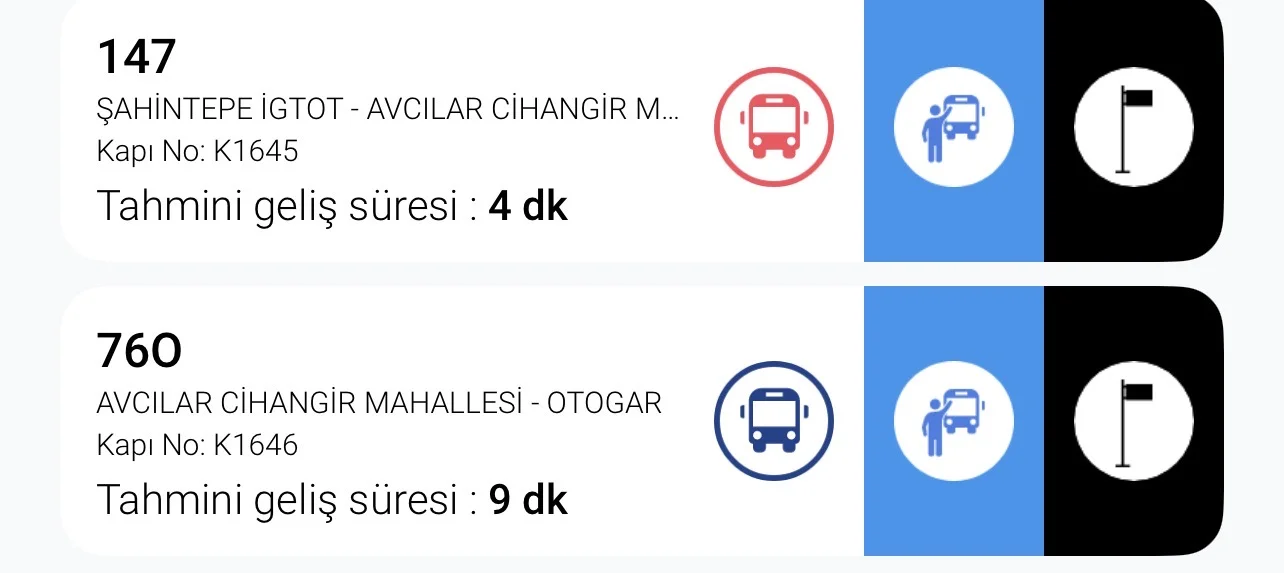
Task: Open ŞAHİNTEPE İGTOT - AVCILAR CİHANGİR route name
Action: pos(387,110)
